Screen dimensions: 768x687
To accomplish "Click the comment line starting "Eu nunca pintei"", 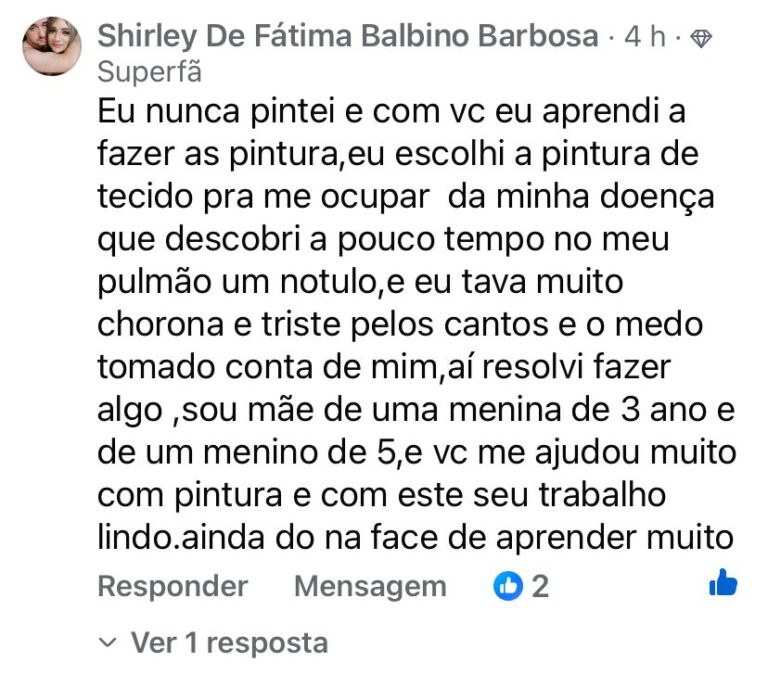I will (393, 111).
